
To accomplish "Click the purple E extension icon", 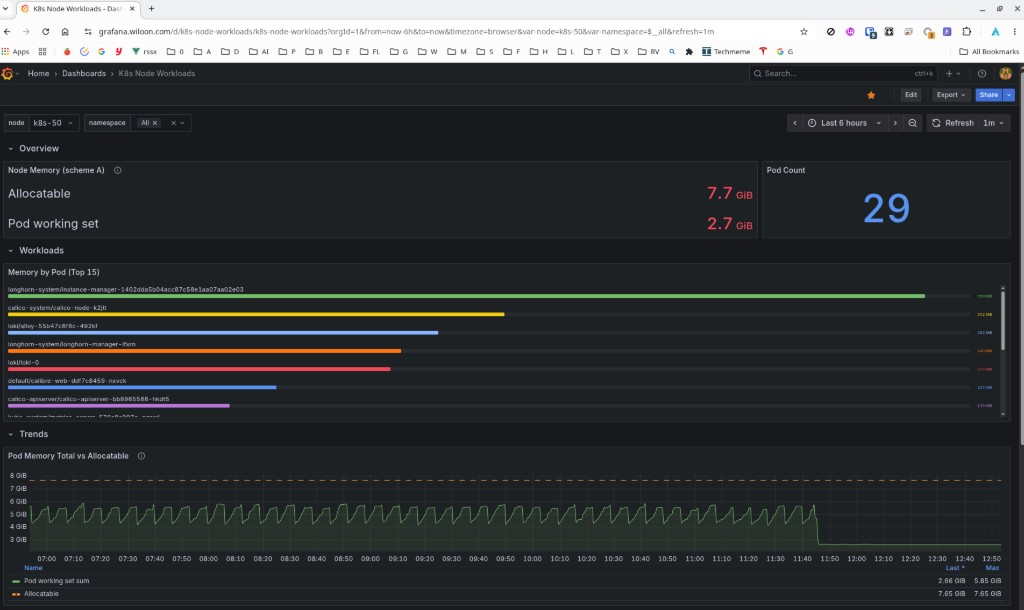I will coord(947,31).
